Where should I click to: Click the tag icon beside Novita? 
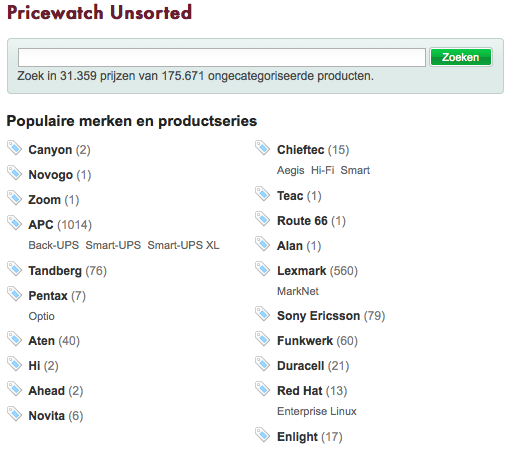(x=15, y=414)
